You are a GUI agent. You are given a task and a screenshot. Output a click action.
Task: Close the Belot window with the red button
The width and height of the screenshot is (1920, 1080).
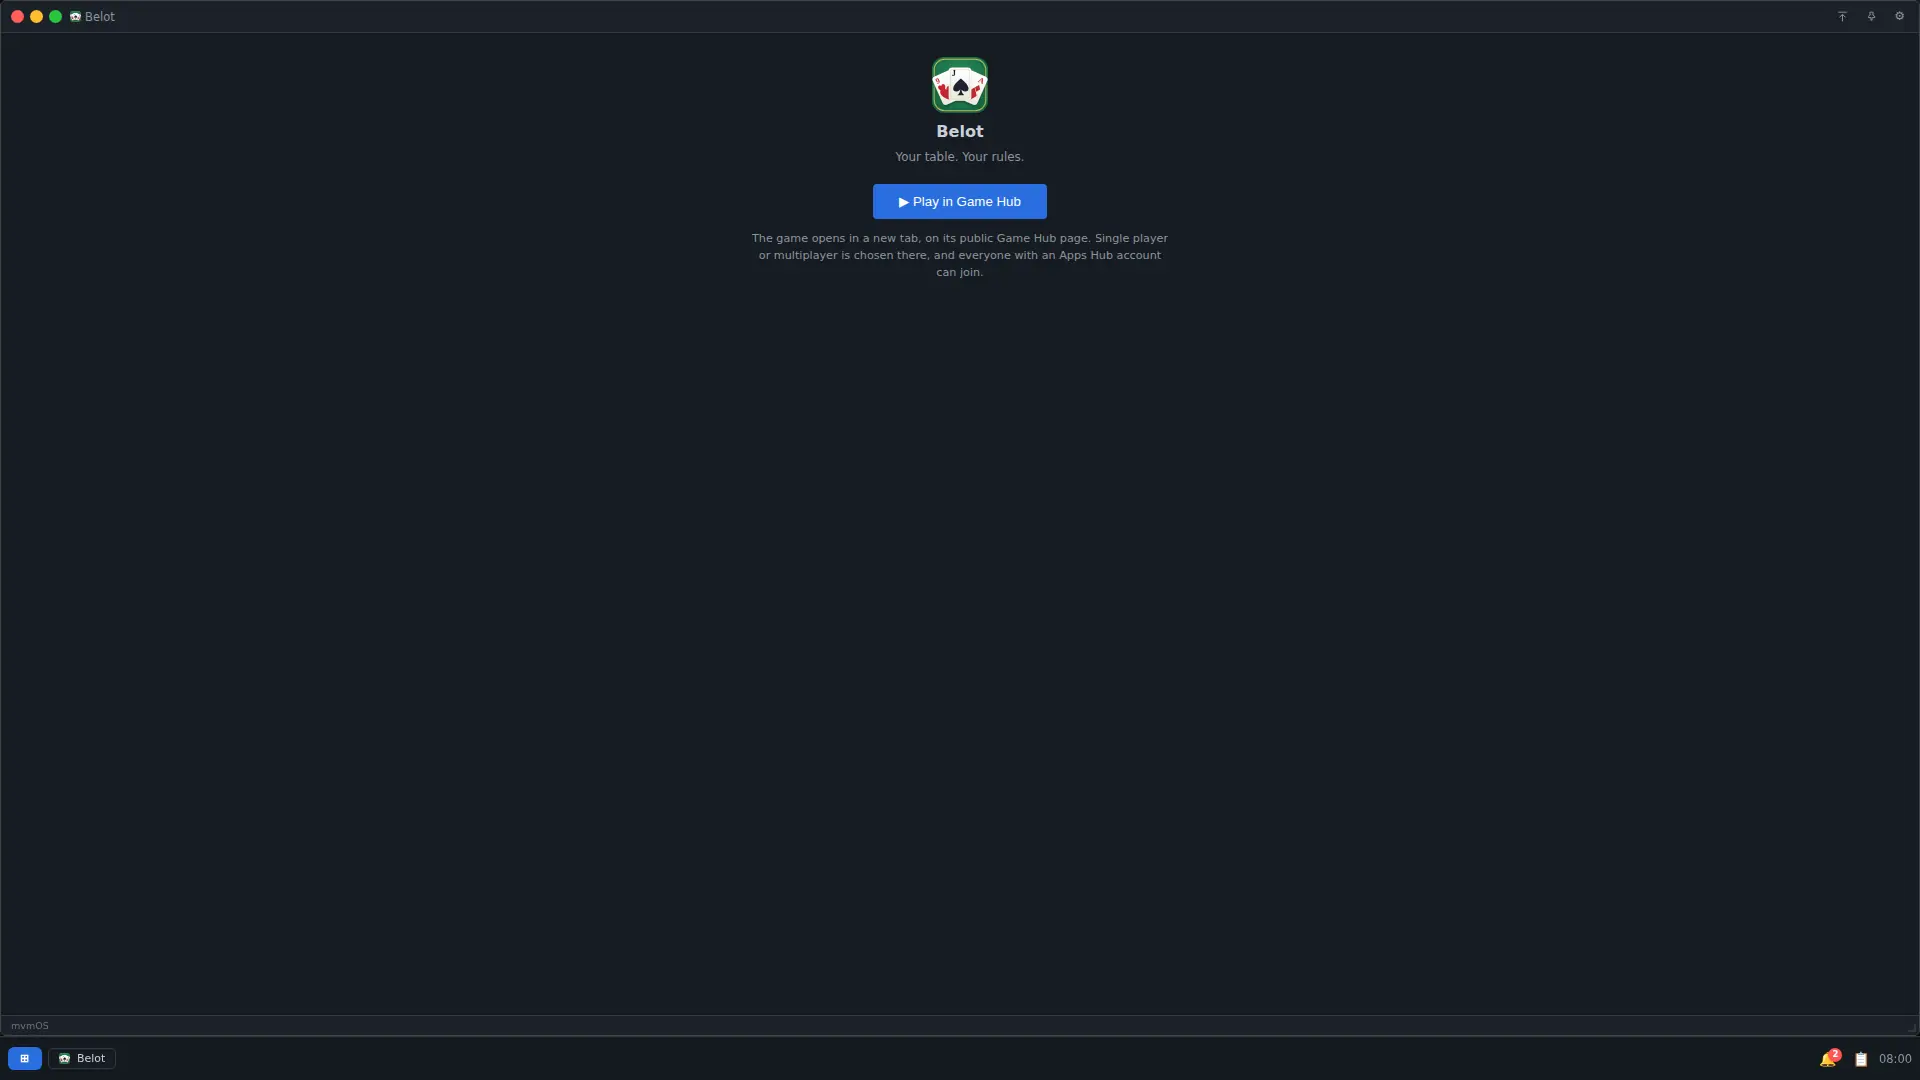pos(17,17)
